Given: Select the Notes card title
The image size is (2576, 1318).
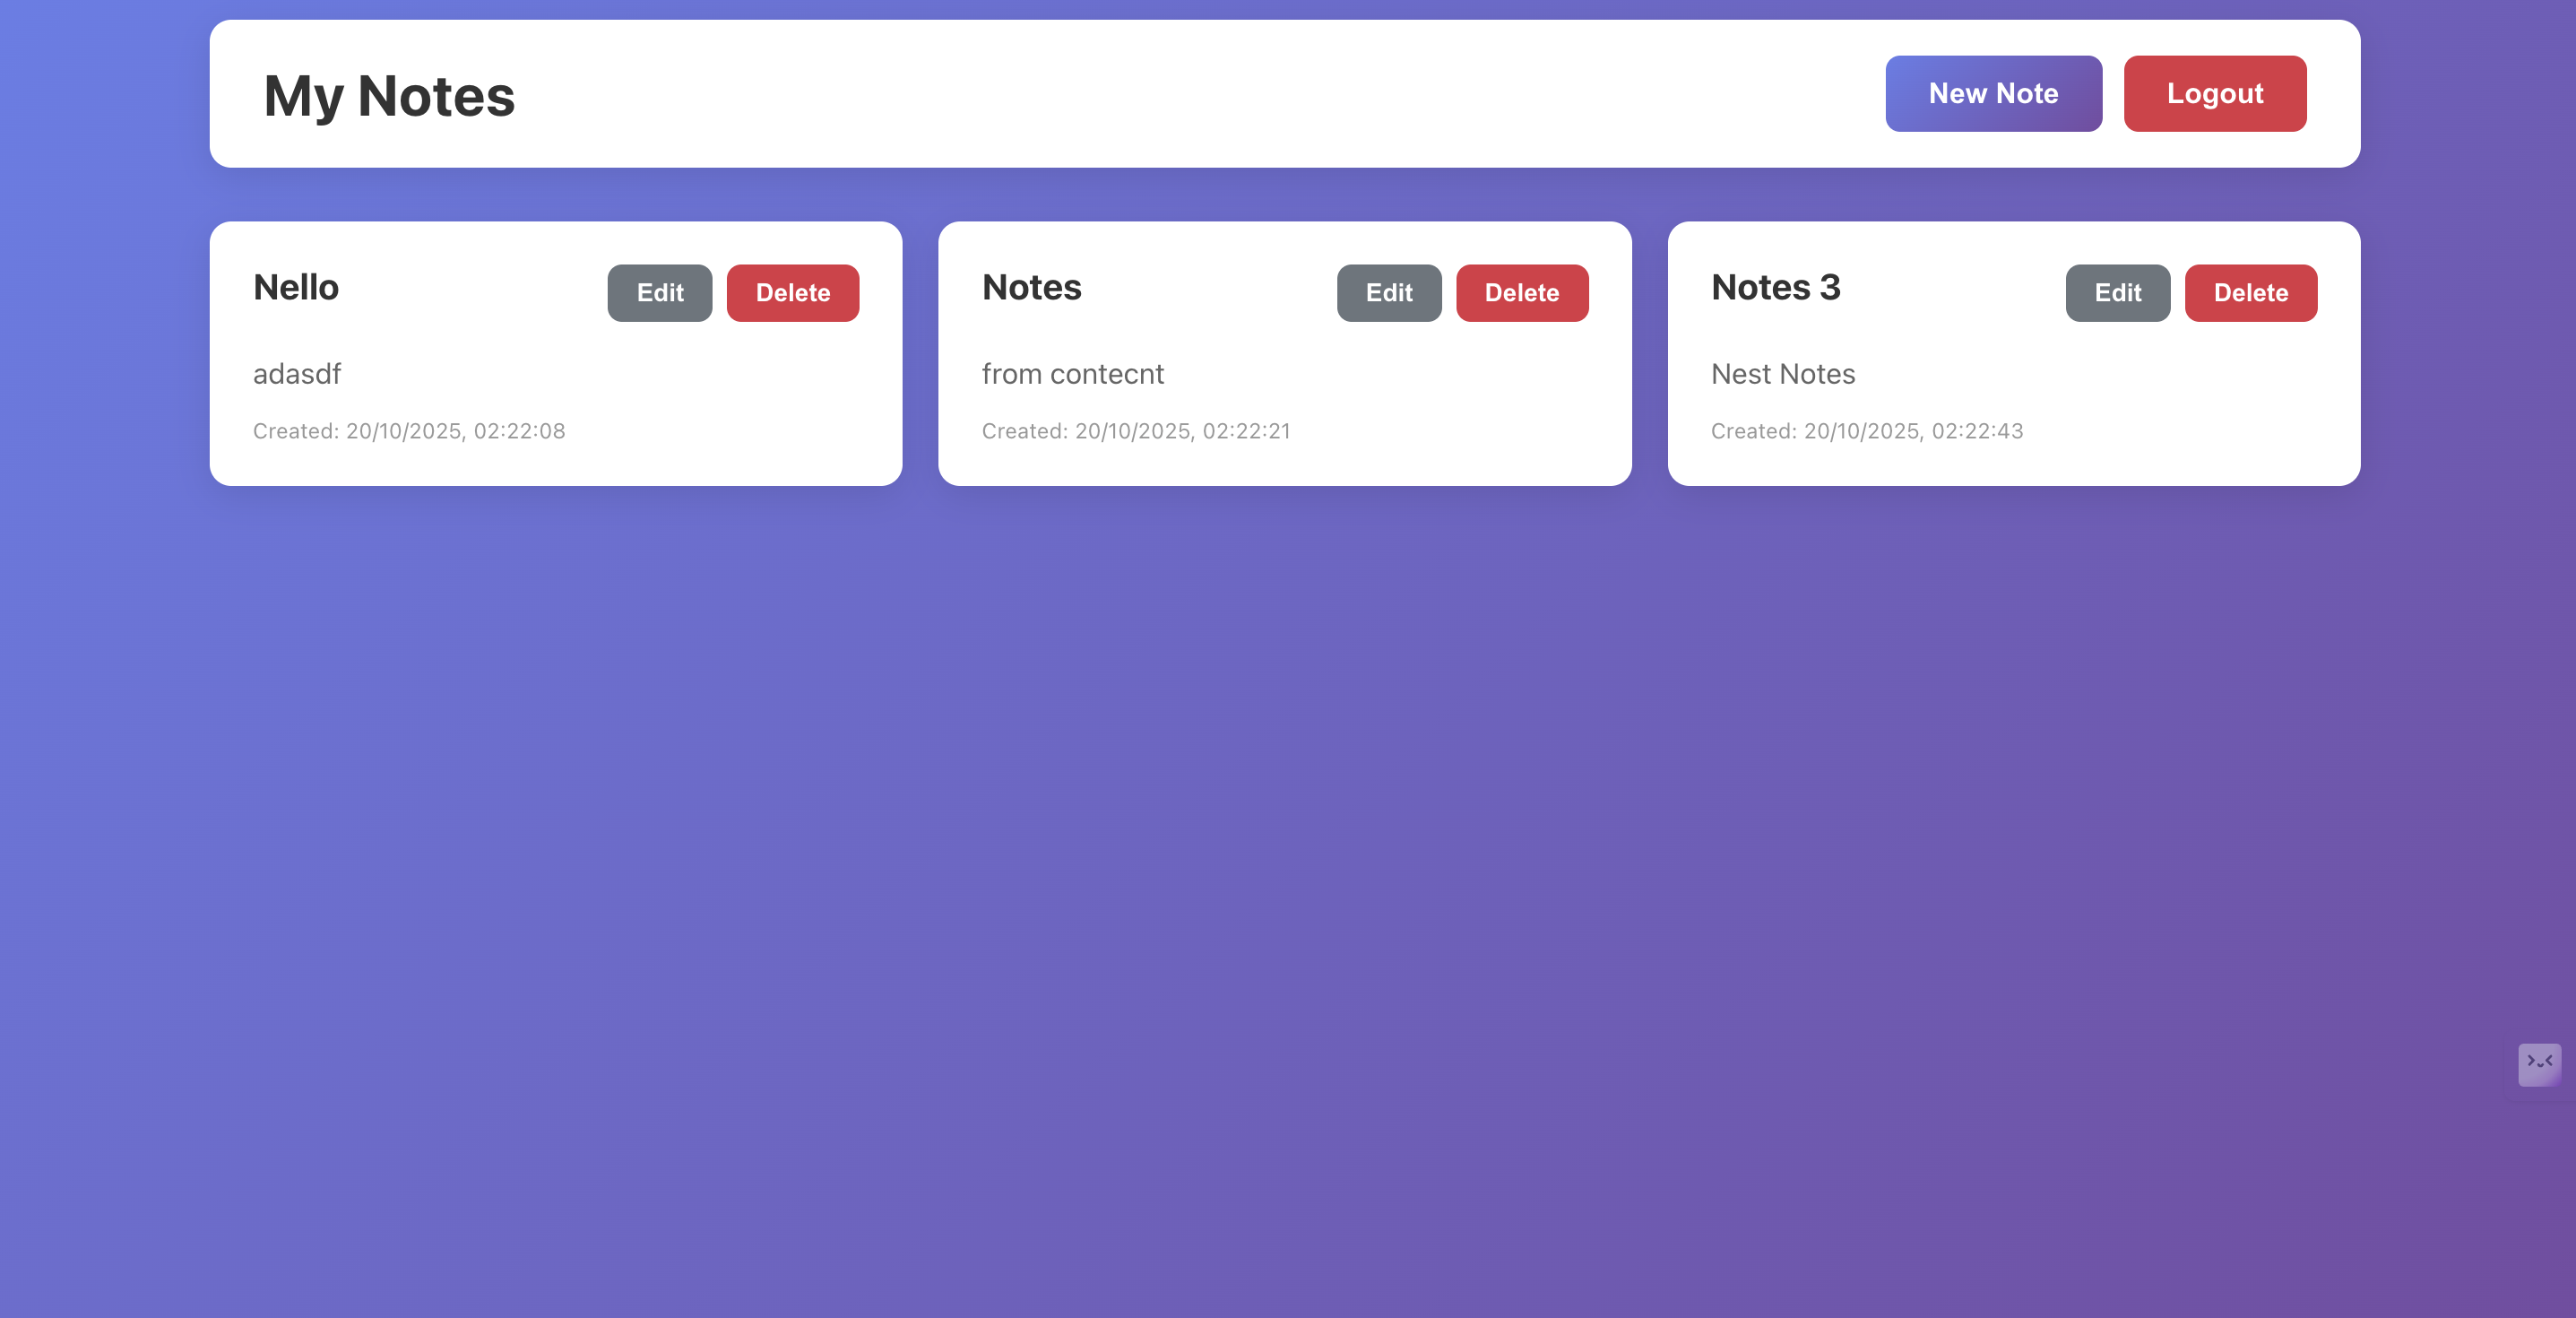Looking at the screenshot, I should tap(1031, 288).
